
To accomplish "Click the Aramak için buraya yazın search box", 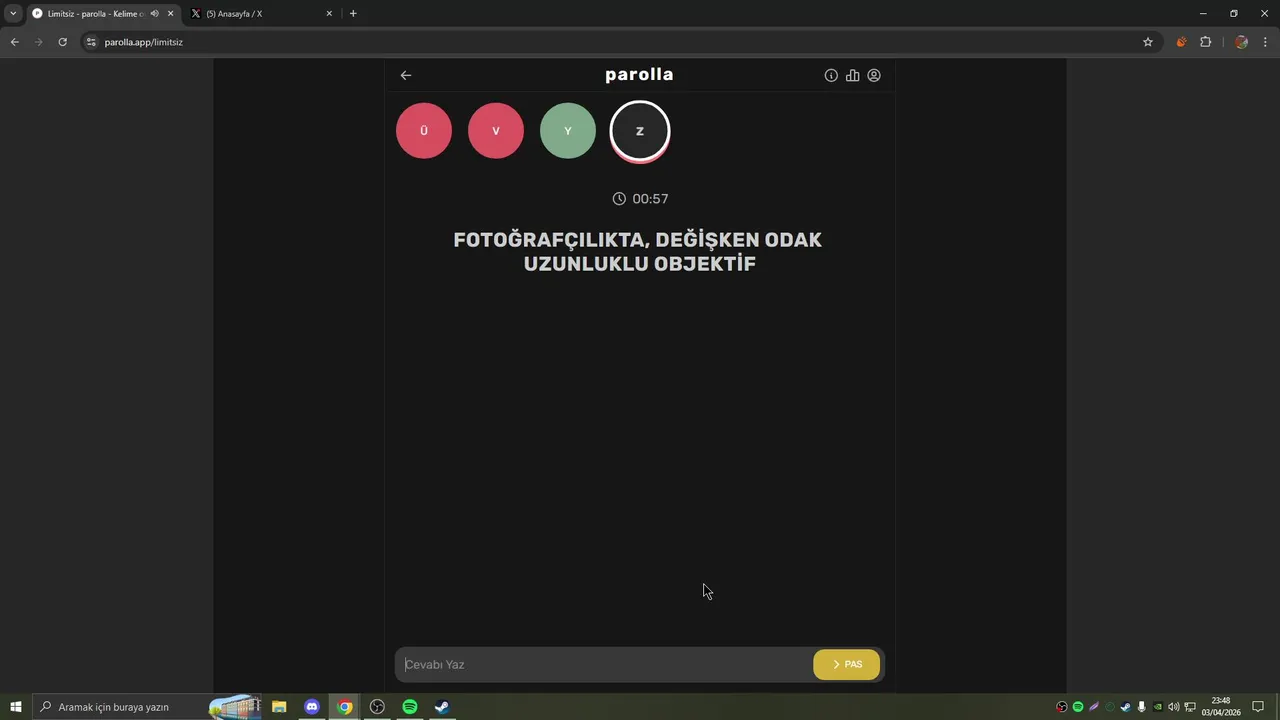I will 148,707.
